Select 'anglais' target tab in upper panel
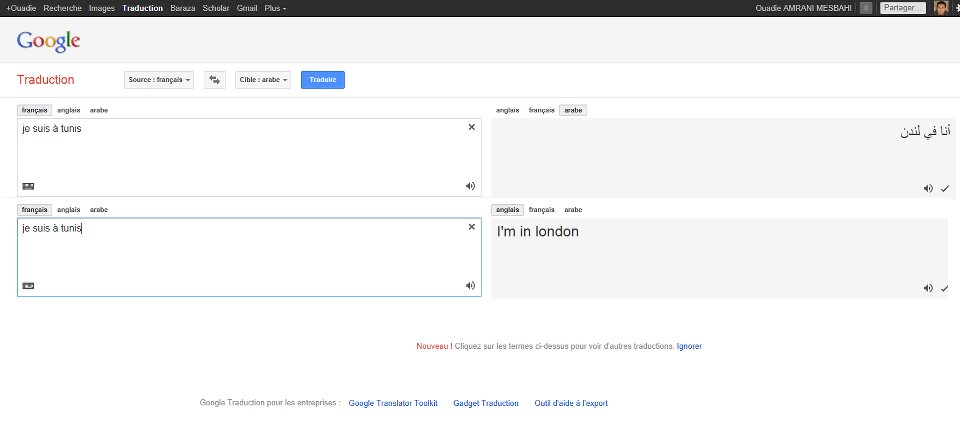This screenshot has height=426, width=960. (508, 110)
